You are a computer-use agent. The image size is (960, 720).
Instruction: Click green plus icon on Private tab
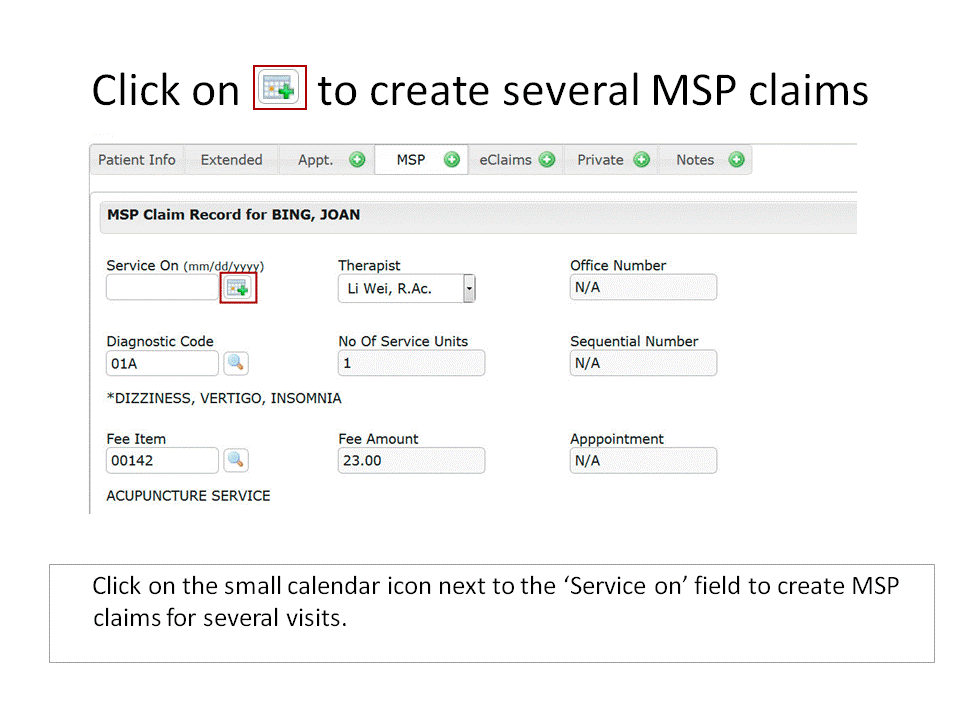pyautogui.click(x=642, y=160)
